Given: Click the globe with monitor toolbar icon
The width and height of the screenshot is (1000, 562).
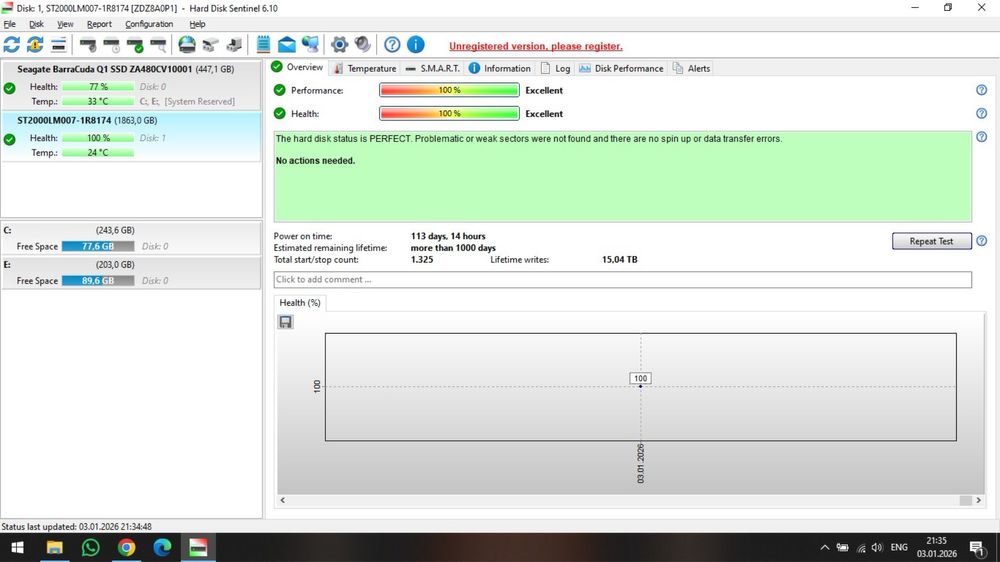Looking at the screenshot, I should [x=311, y=45].
